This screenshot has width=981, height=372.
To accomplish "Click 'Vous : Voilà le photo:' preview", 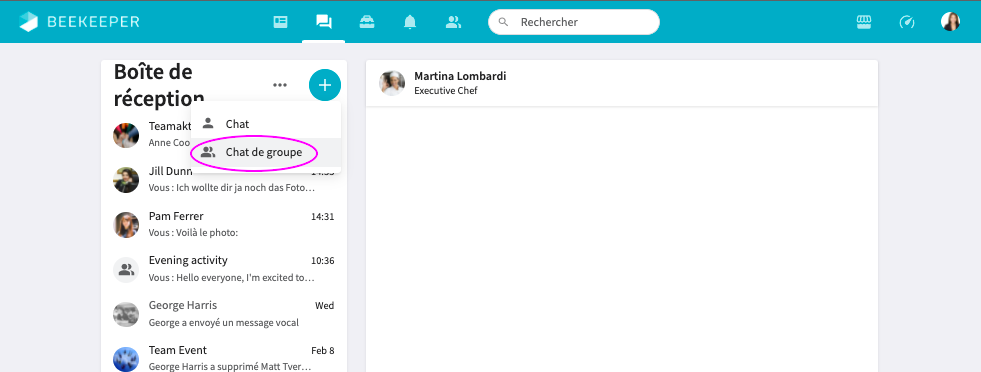I will point(193,233).
